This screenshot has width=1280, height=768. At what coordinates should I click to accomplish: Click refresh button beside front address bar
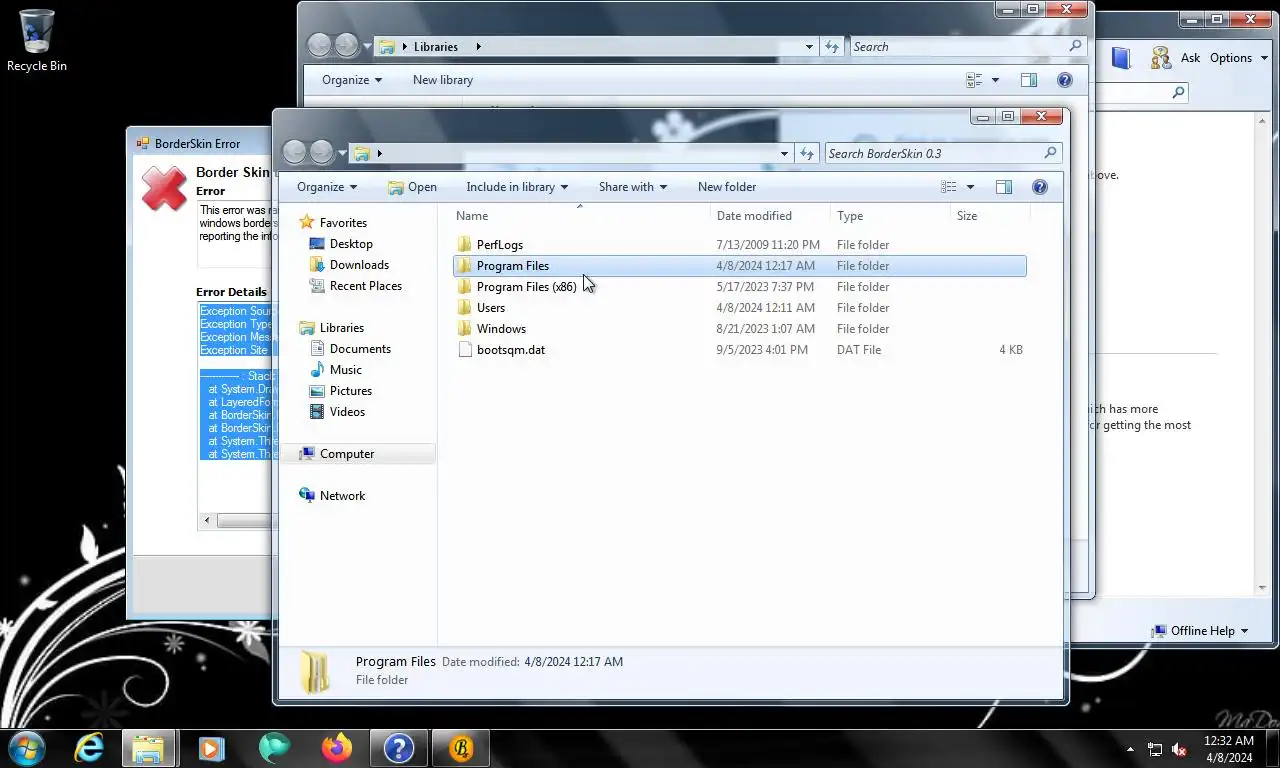pos(808,153)
